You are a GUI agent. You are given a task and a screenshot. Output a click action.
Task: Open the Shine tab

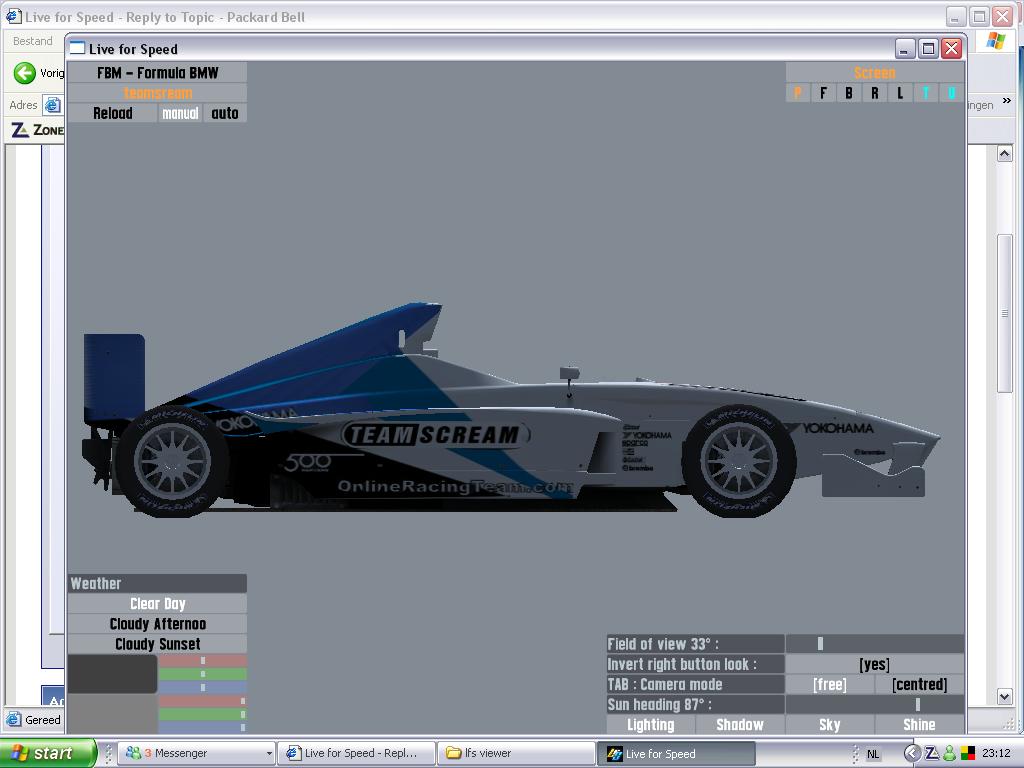[x=920, y=725]
